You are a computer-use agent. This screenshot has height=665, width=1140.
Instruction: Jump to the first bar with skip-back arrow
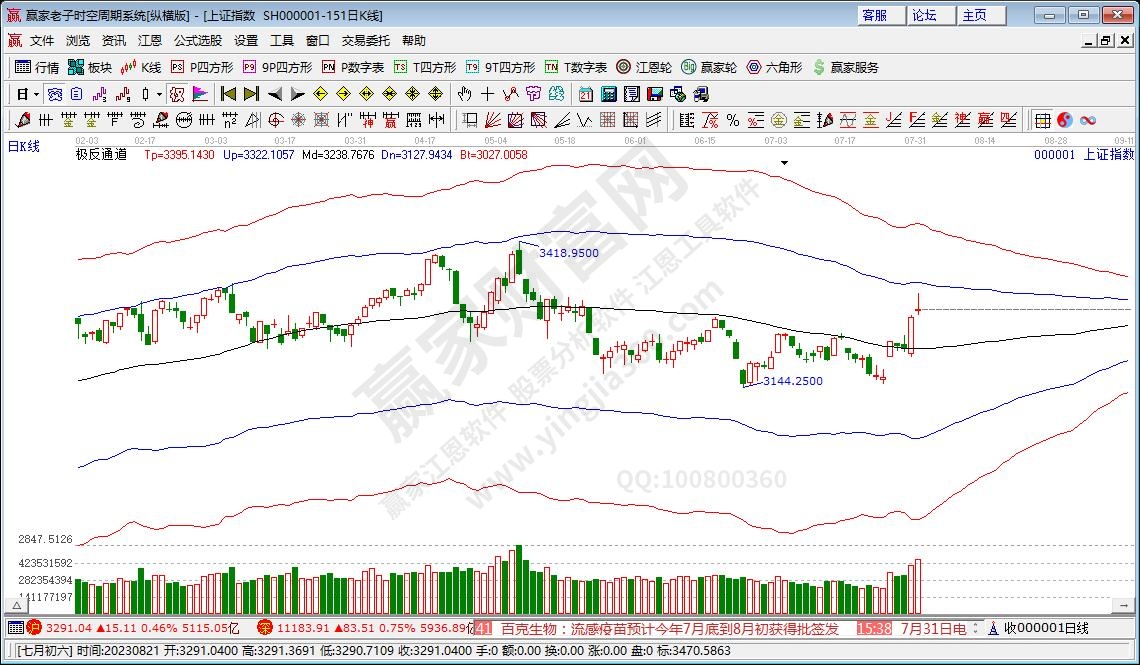click(228, 94)
